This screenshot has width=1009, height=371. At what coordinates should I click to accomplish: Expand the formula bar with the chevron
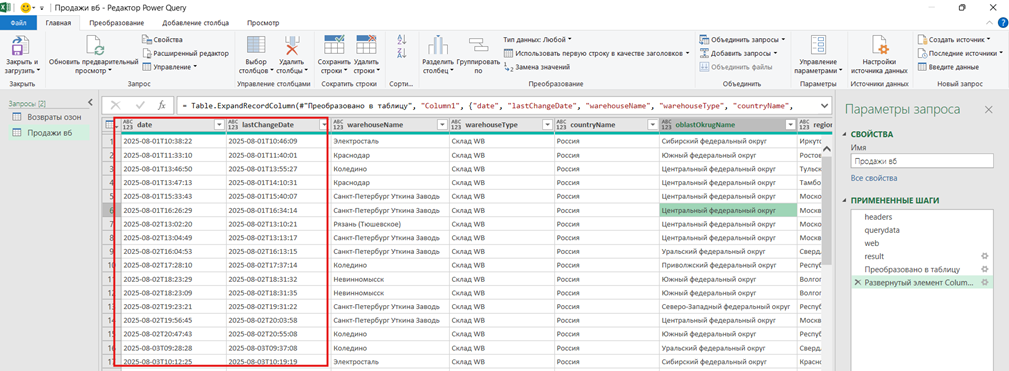824,105
